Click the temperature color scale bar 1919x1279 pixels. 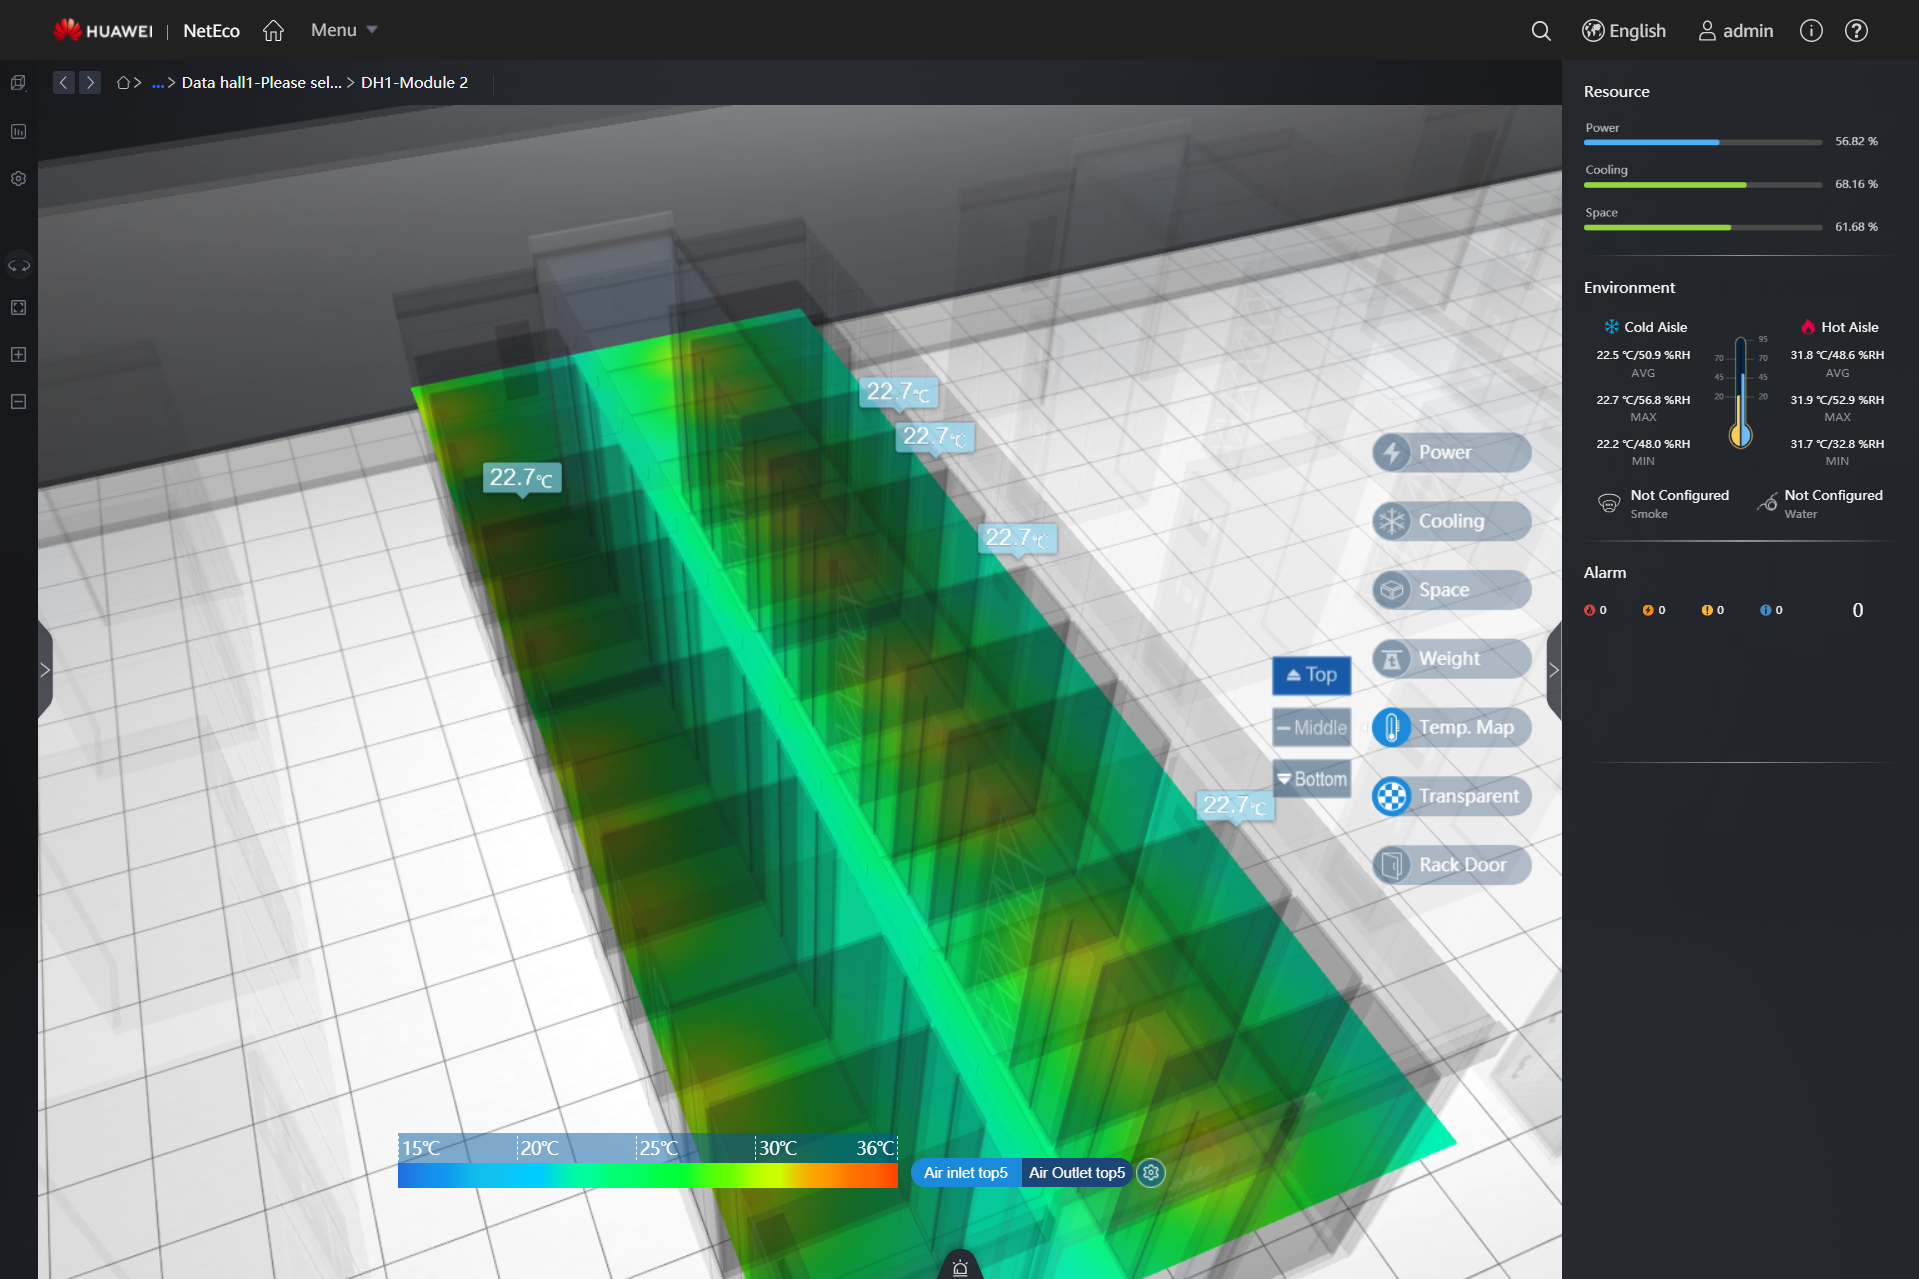point(647,1175)
